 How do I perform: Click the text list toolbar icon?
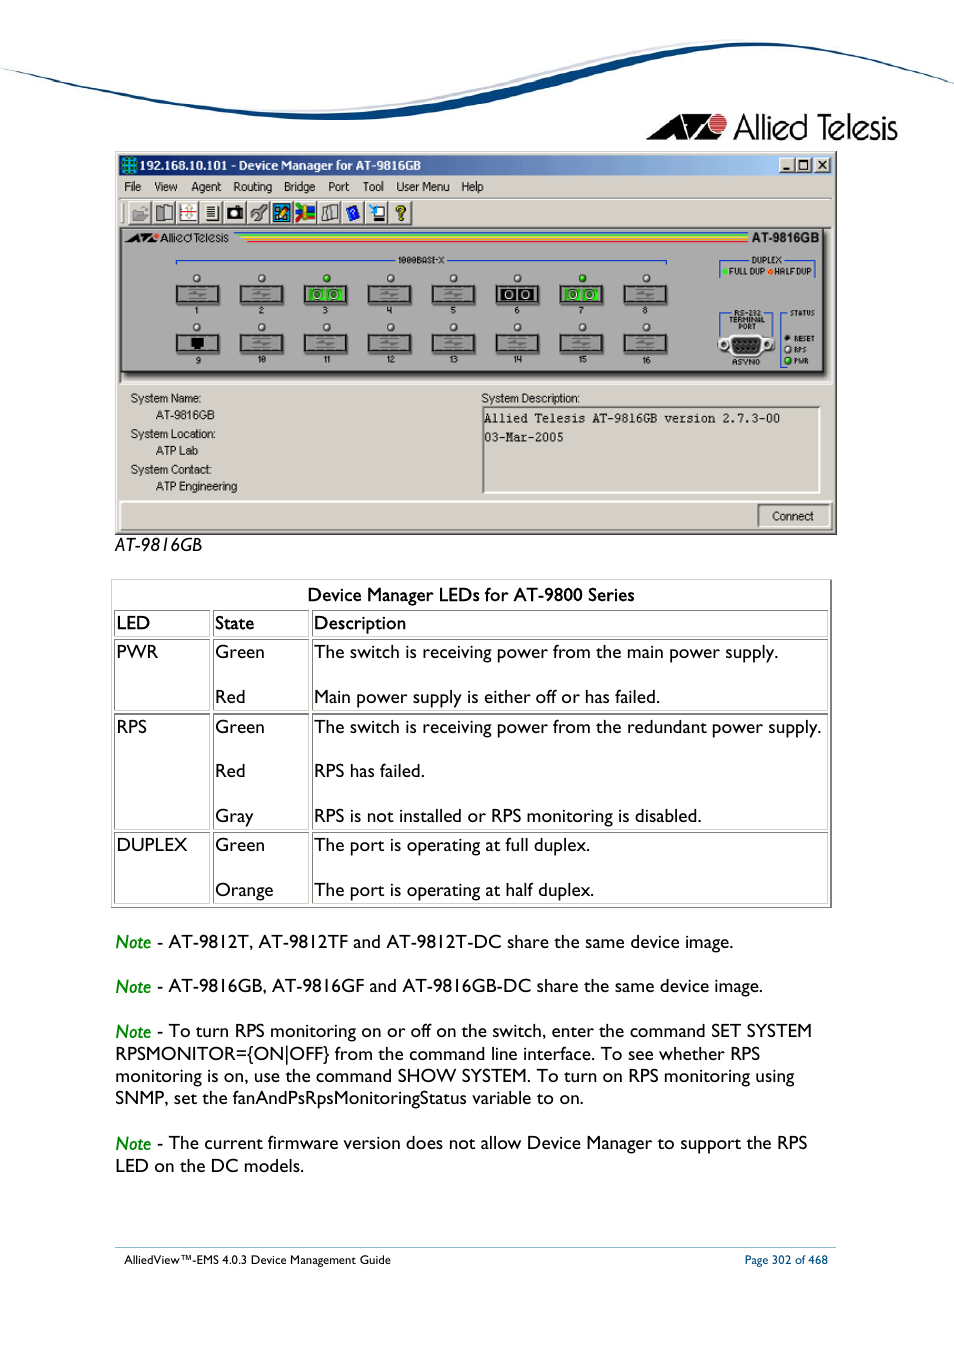tap(211, 213)
